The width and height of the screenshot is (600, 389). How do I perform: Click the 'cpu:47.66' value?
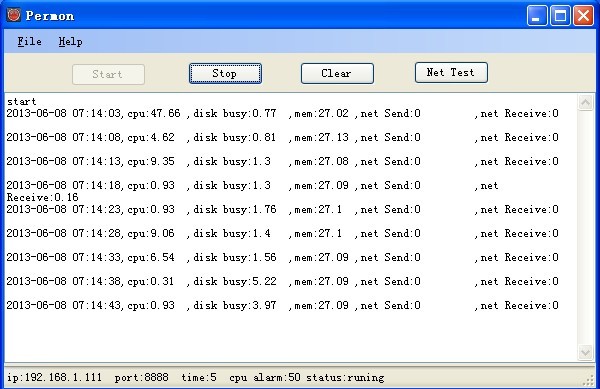click(x=154, y=114)
